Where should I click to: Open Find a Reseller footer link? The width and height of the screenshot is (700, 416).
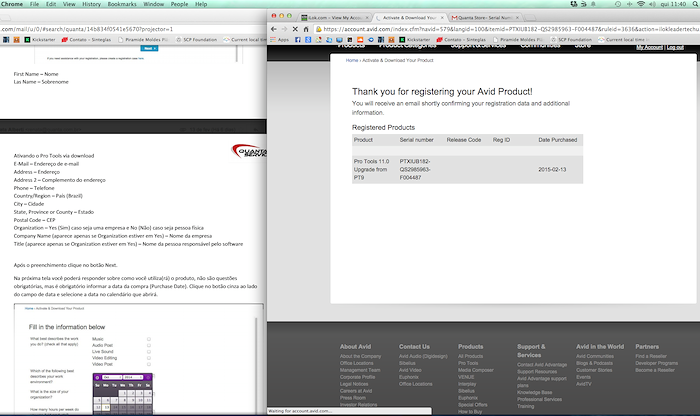click(651, 356)
